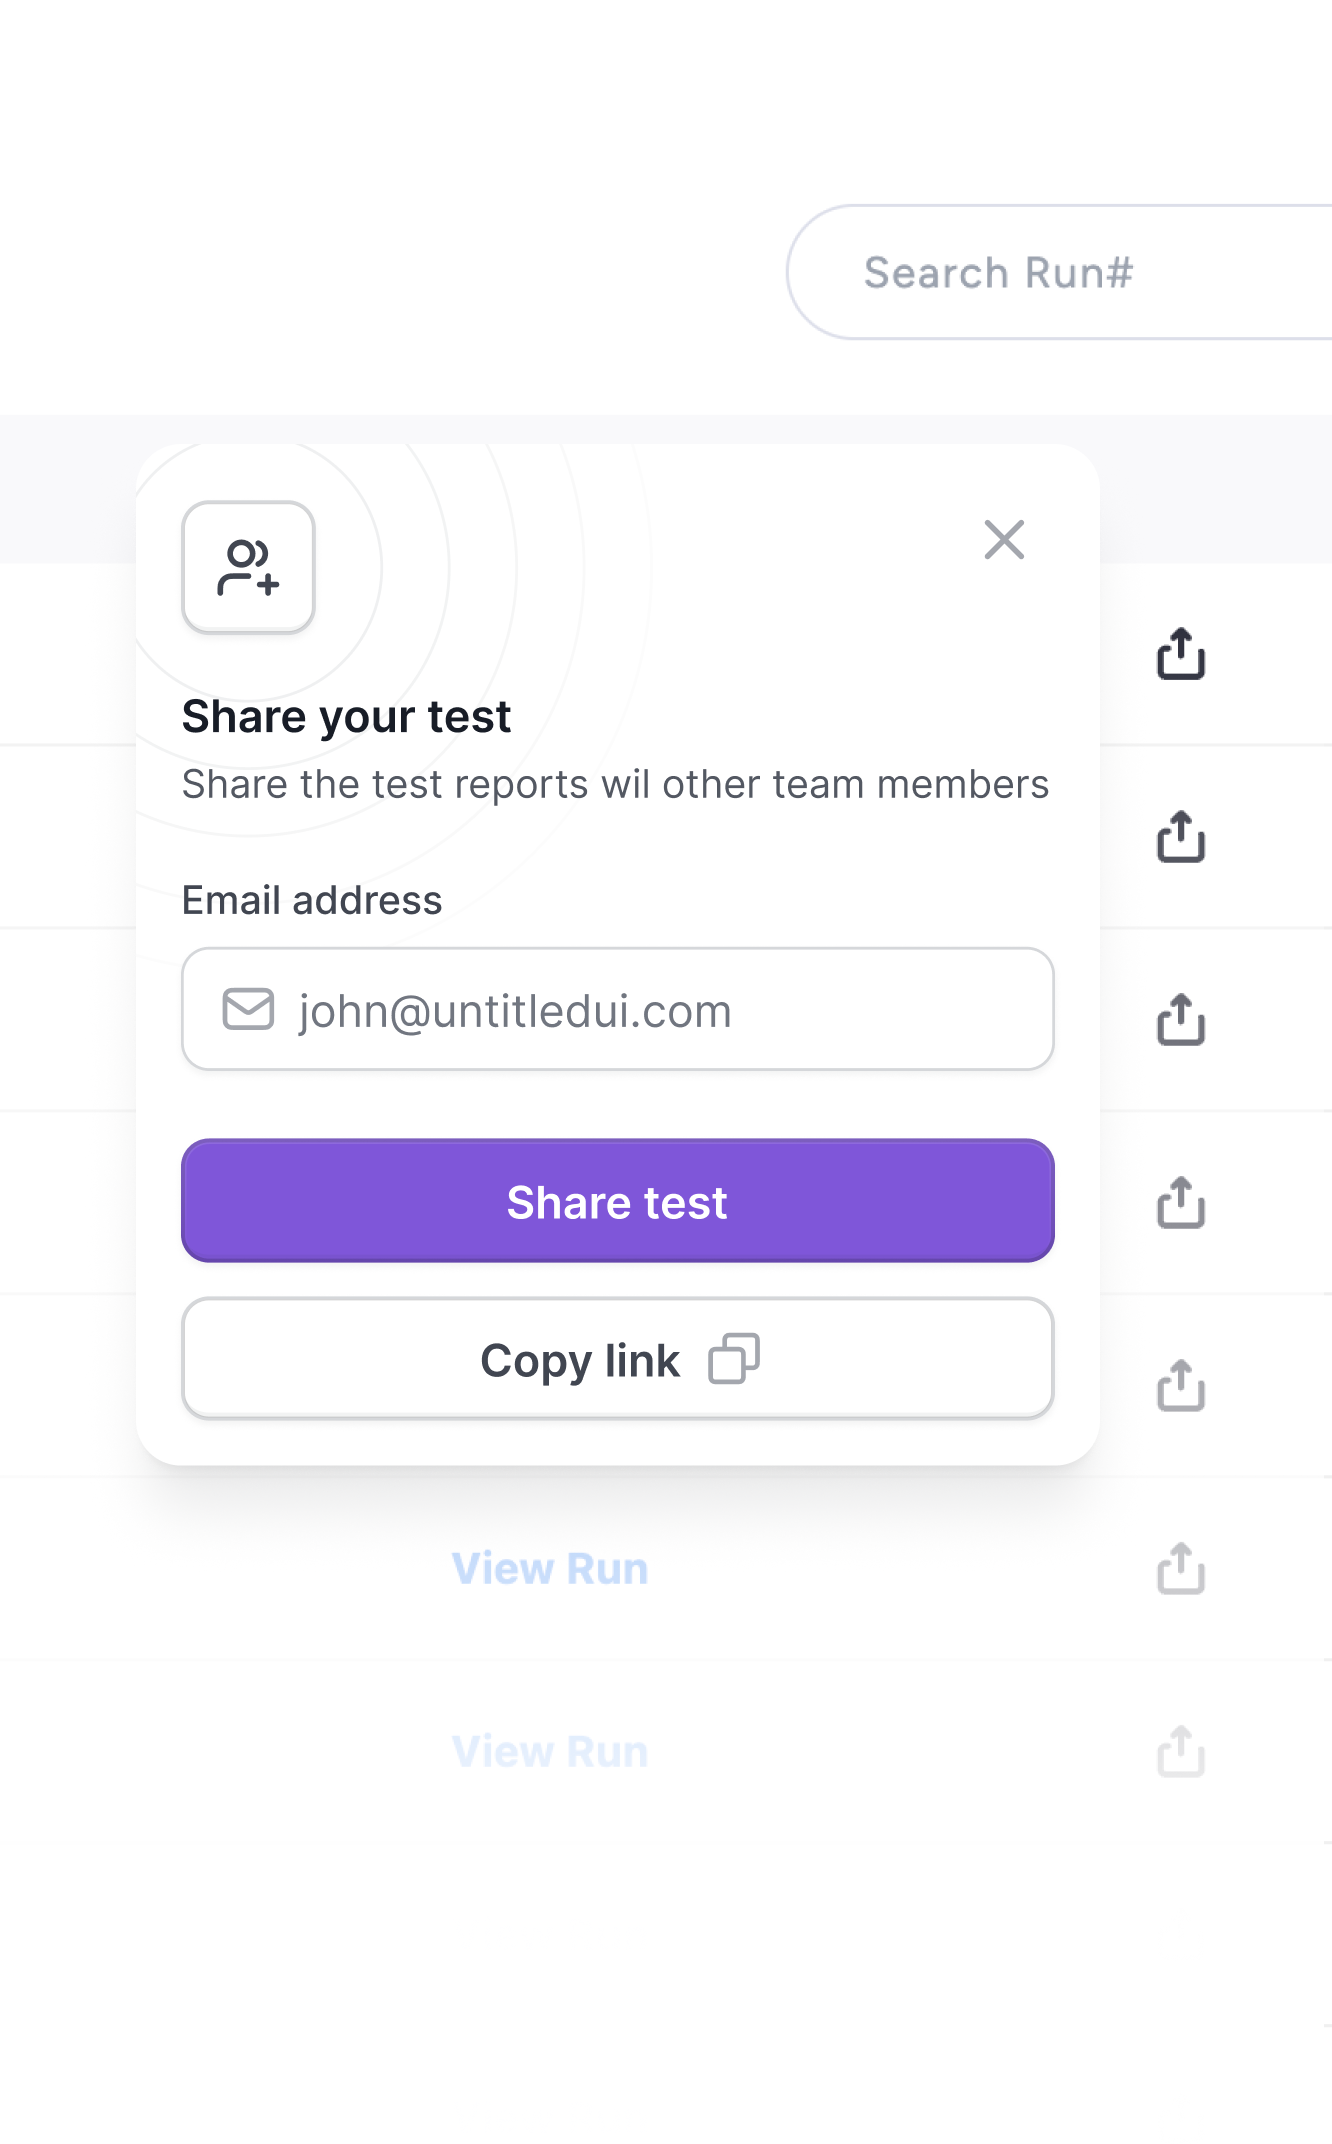Click the envelope icon in email field
Viewport: 1332px width, 2144px height.
click(x=248, y=1009)
